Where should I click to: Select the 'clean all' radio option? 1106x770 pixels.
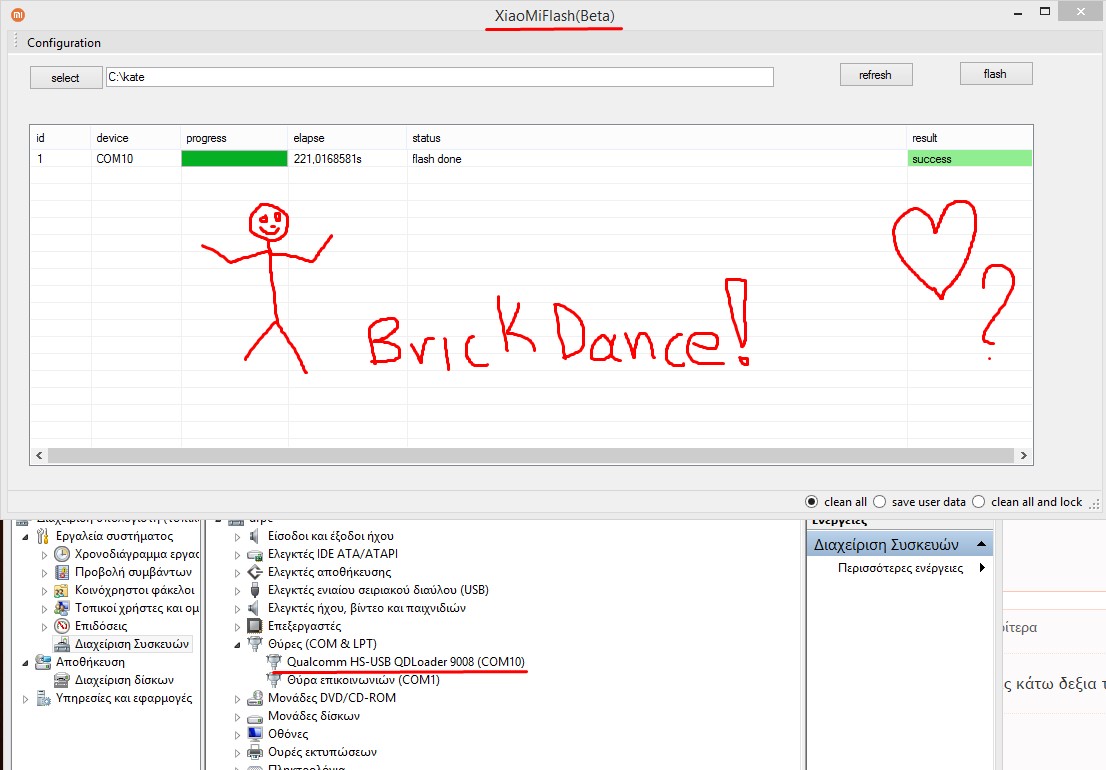(x=812, y=502)
